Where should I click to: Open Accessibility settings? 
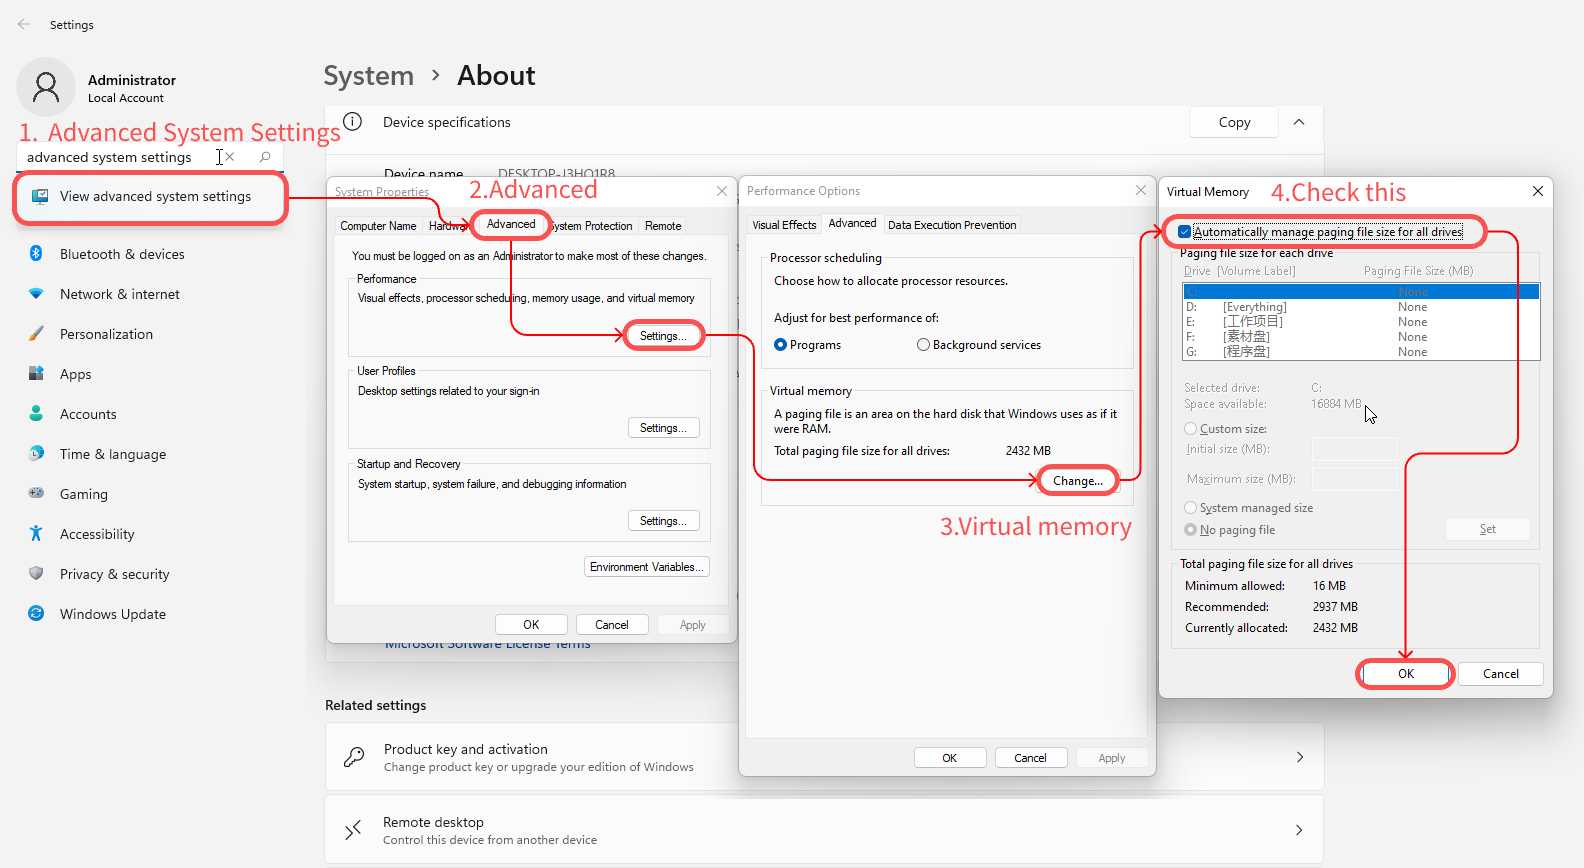click(x=97, y=534)
